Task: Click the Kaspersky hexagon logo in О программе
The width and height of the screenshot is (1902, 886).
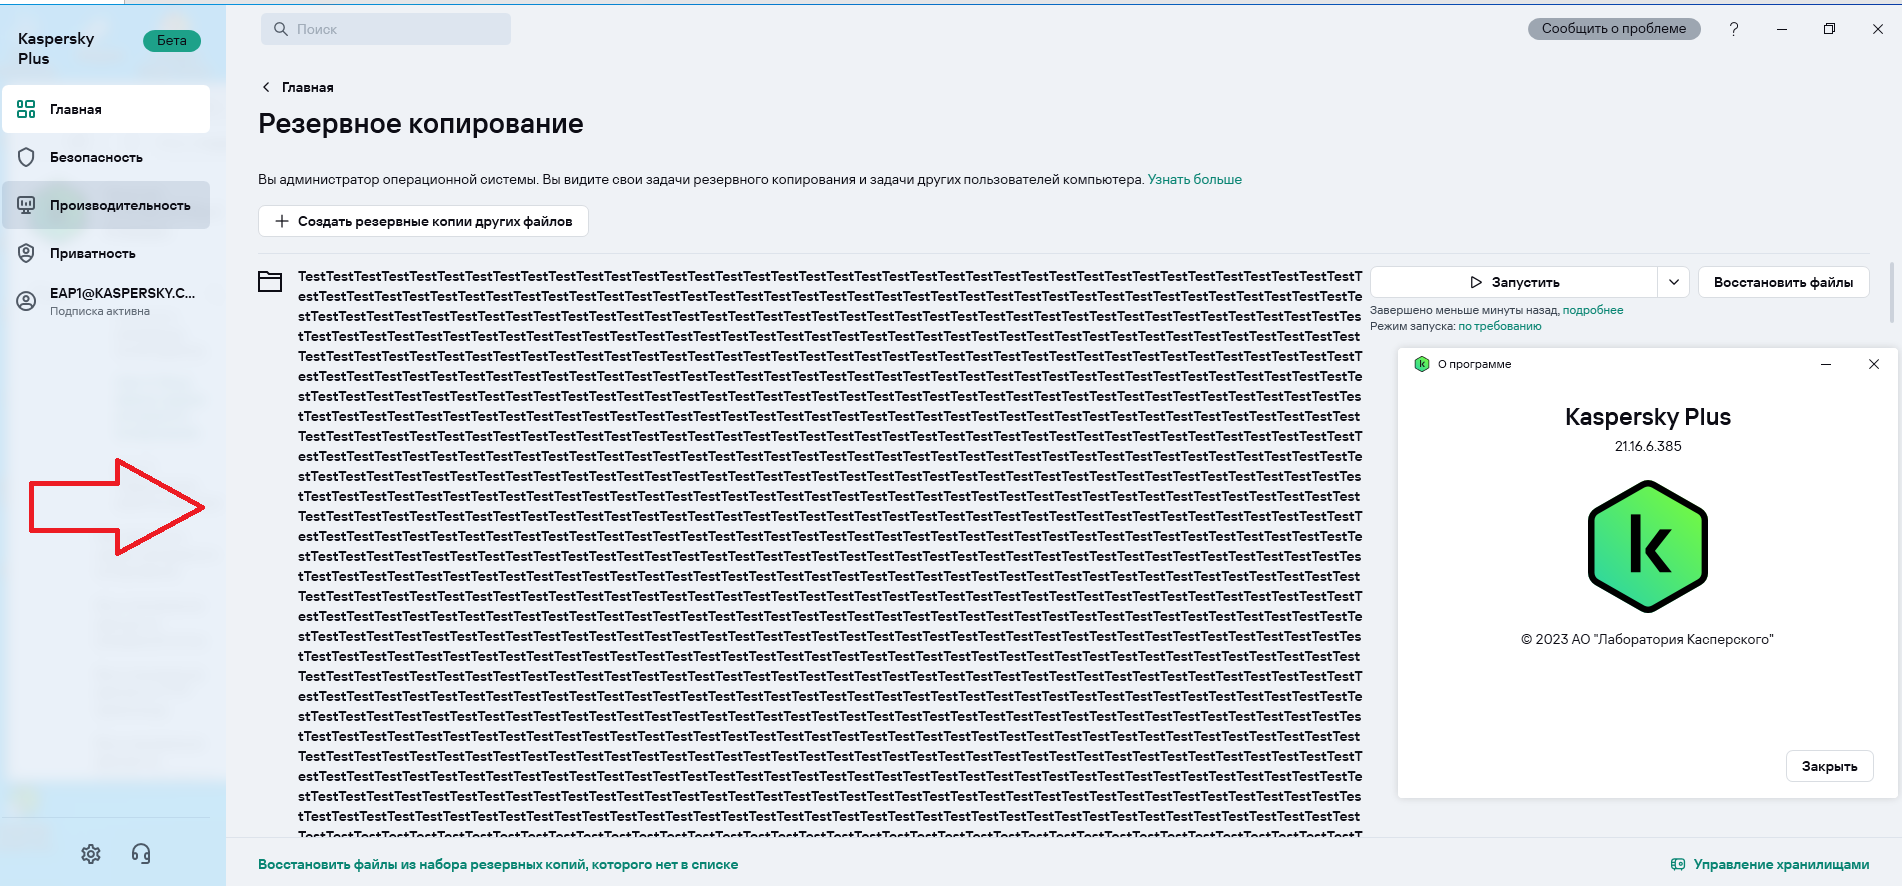Action: tap(1648, 546)
